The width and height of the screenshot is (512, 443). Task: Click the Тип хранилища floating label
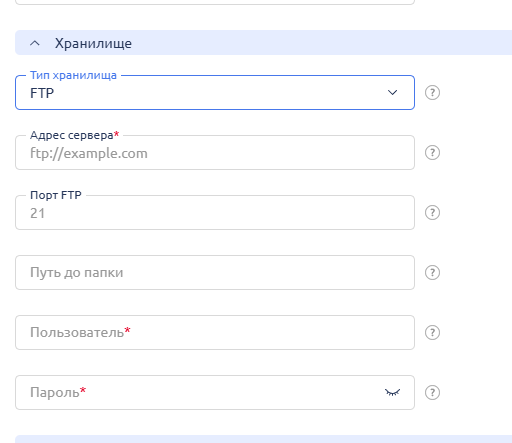click(x=73, y=75)
